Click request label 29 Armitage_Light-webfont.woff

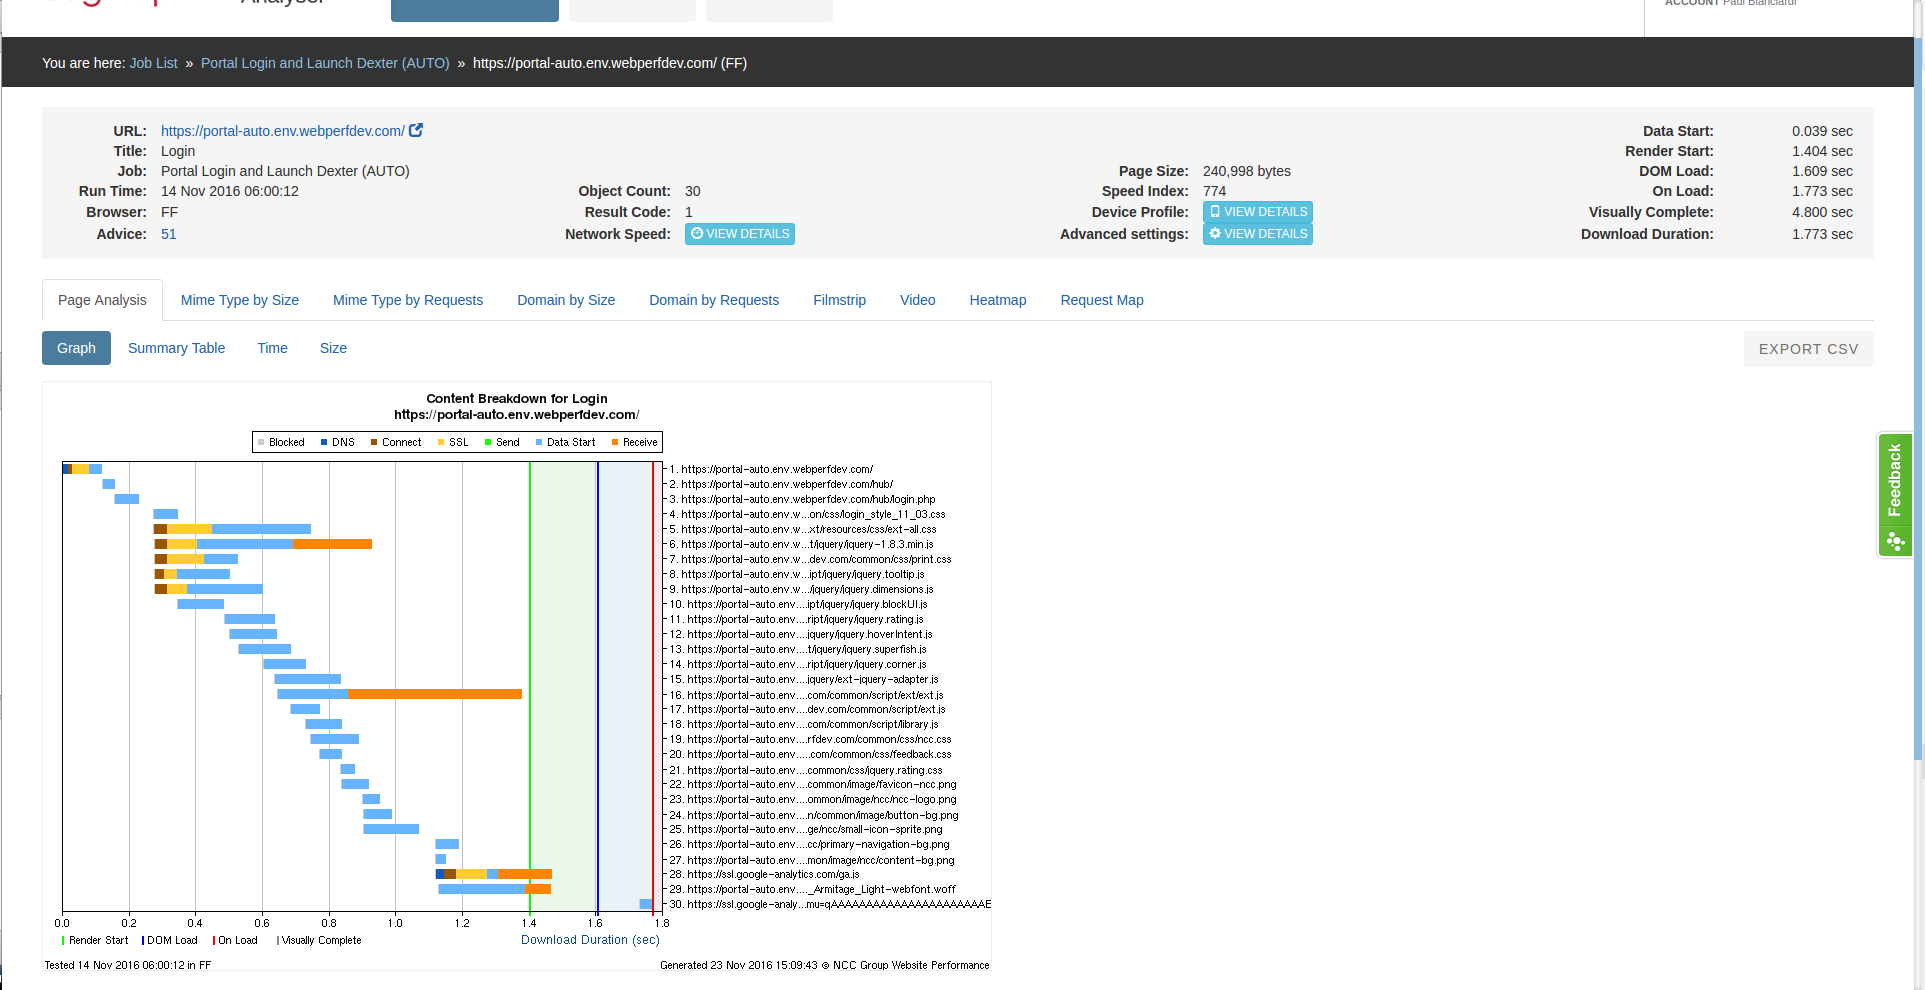[812, 889]
